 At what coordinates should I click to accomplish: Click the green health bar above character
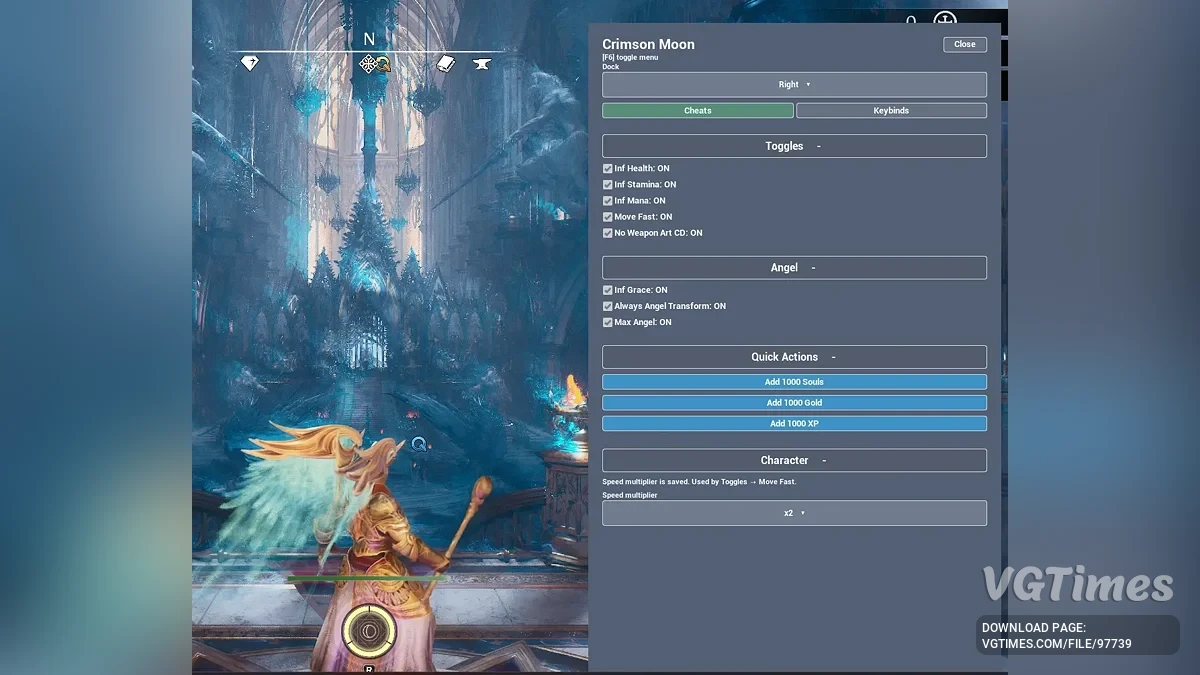(367, 578)
